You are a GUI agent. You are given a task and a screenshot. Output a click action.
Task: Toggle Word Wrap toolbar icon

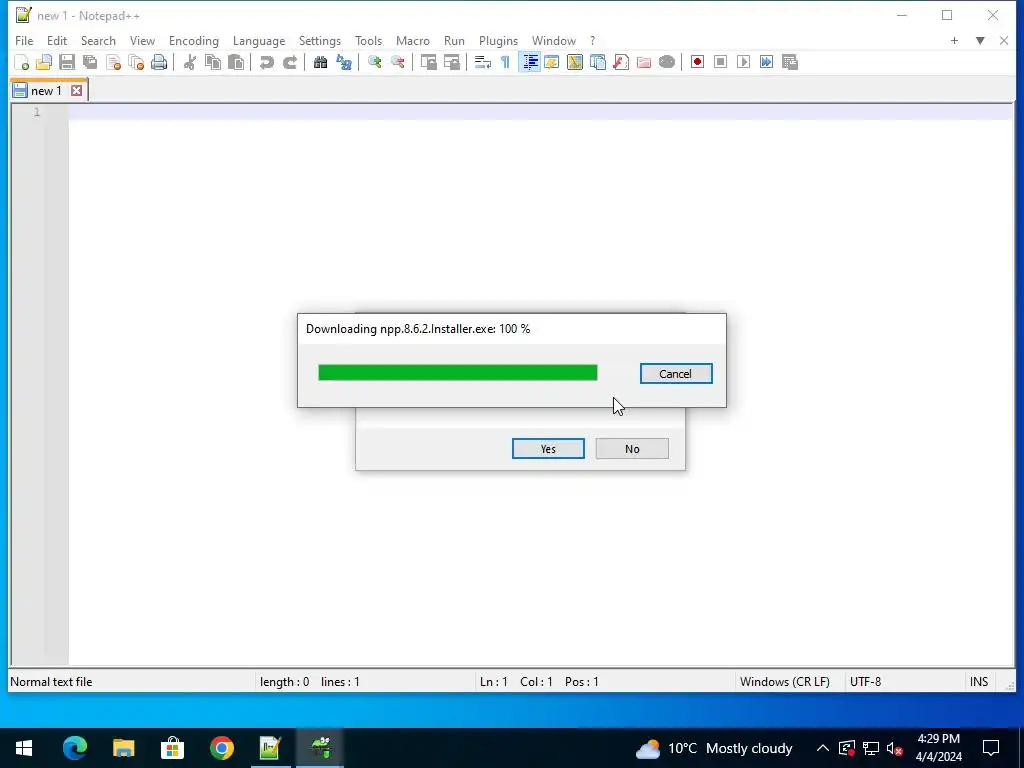tap(482, 62)
